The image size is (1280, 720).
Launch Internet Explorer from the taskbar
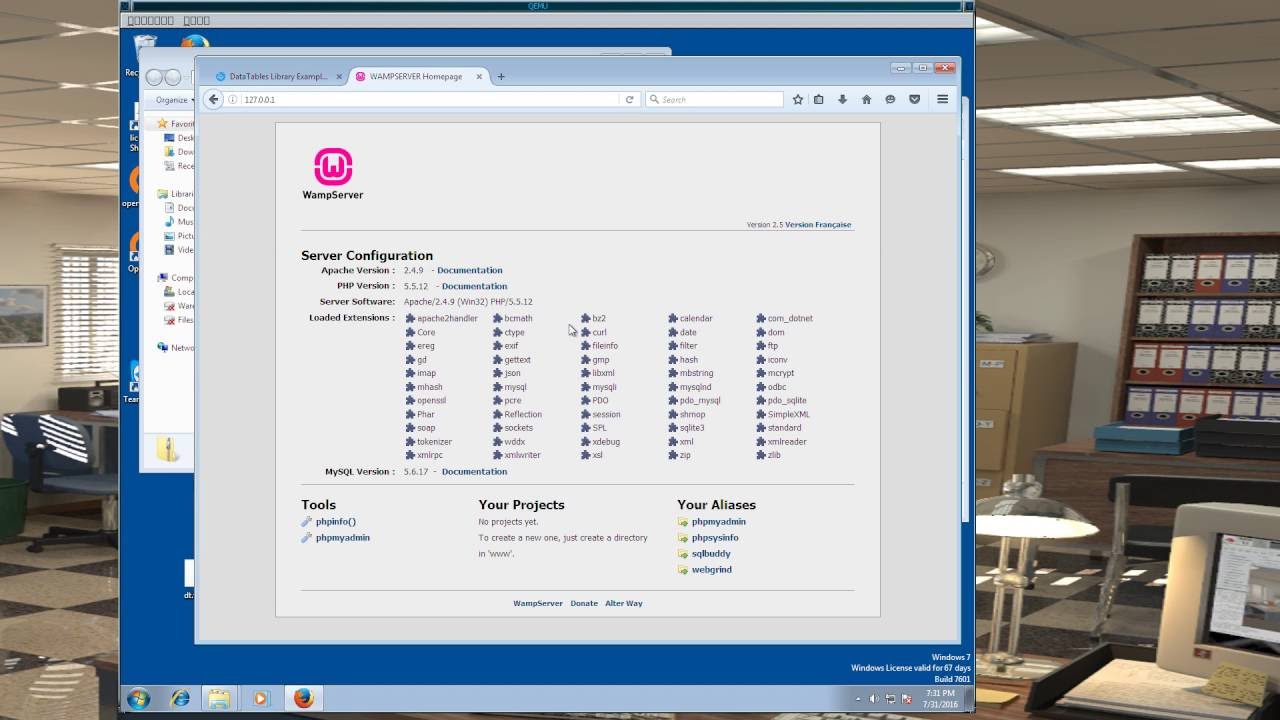(180, 698)
